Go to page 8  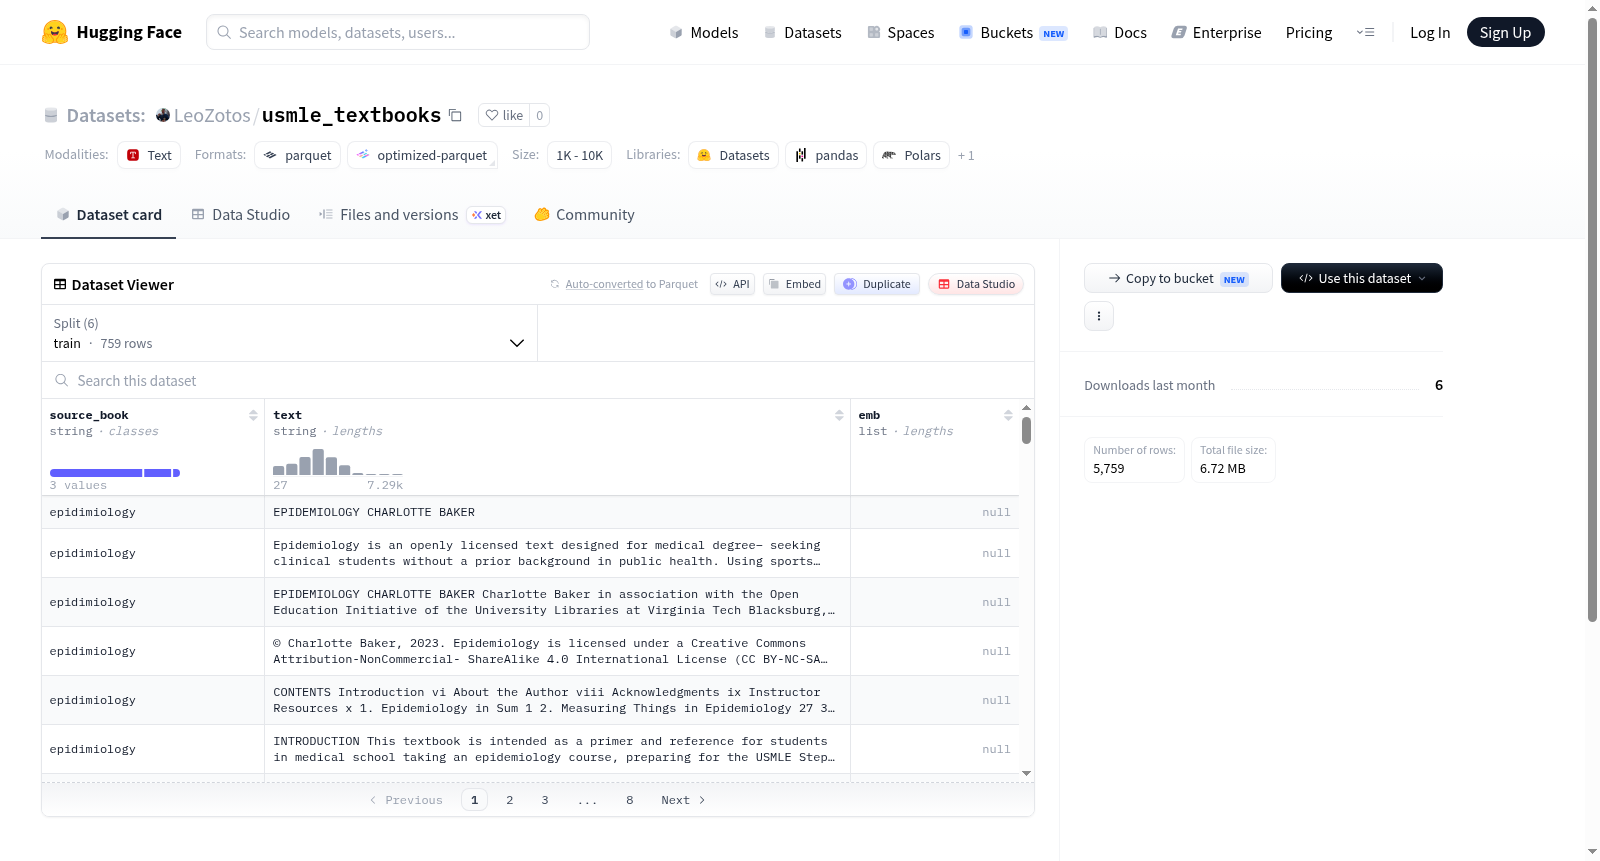[630, 800]
